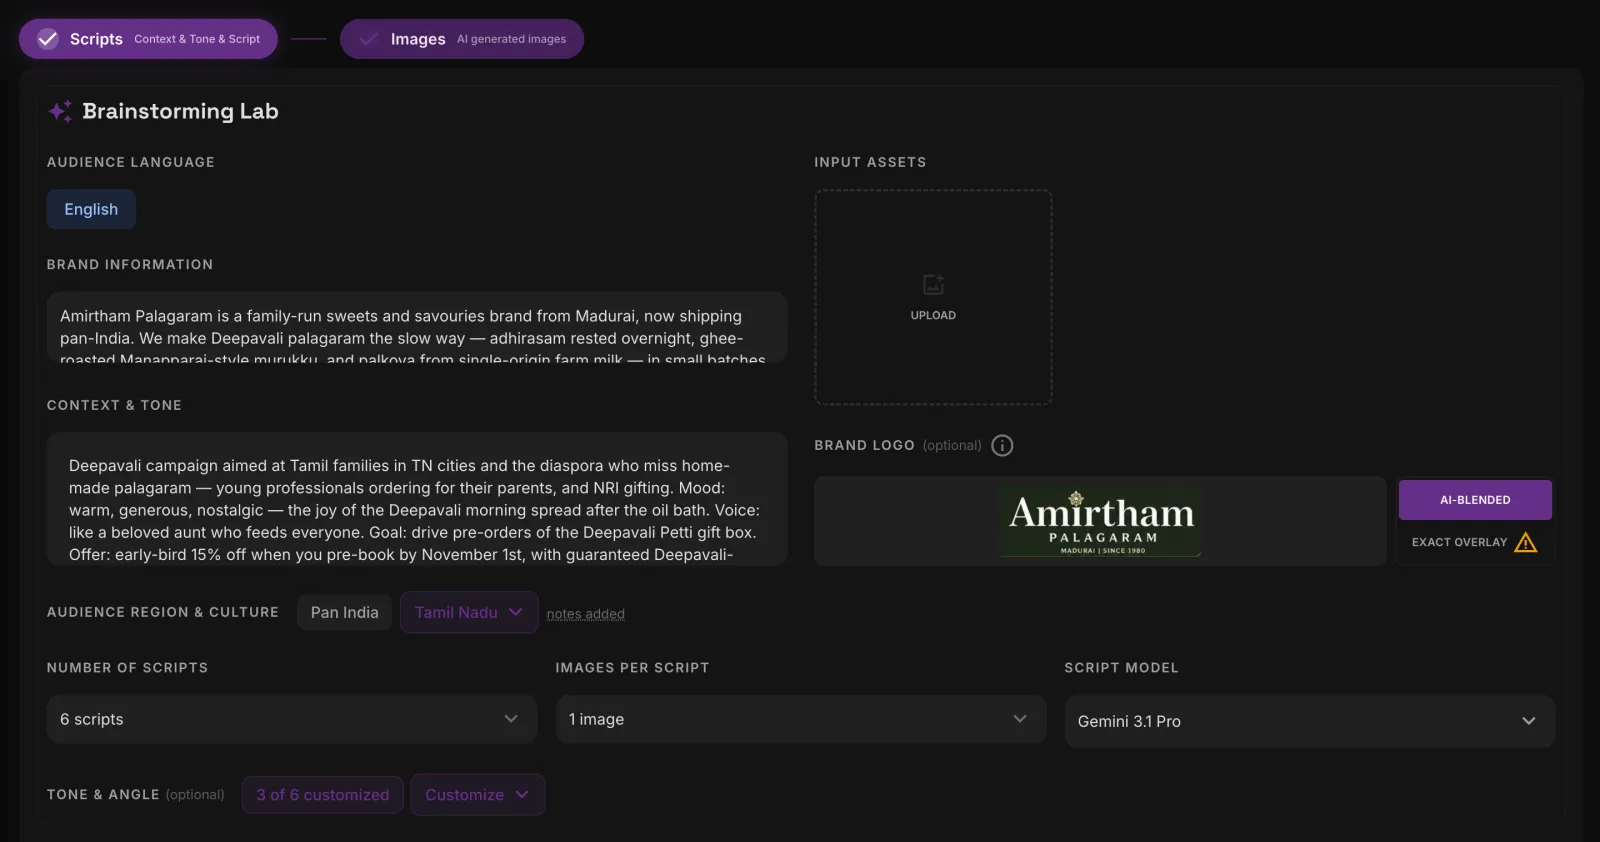Switch to the Images step tab

click(x=462, y=39)
